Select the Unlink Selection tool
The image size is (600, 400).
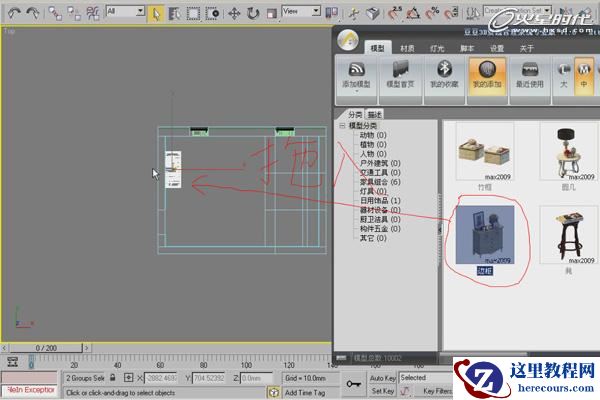pyautogui.click(x=74, y=14)
